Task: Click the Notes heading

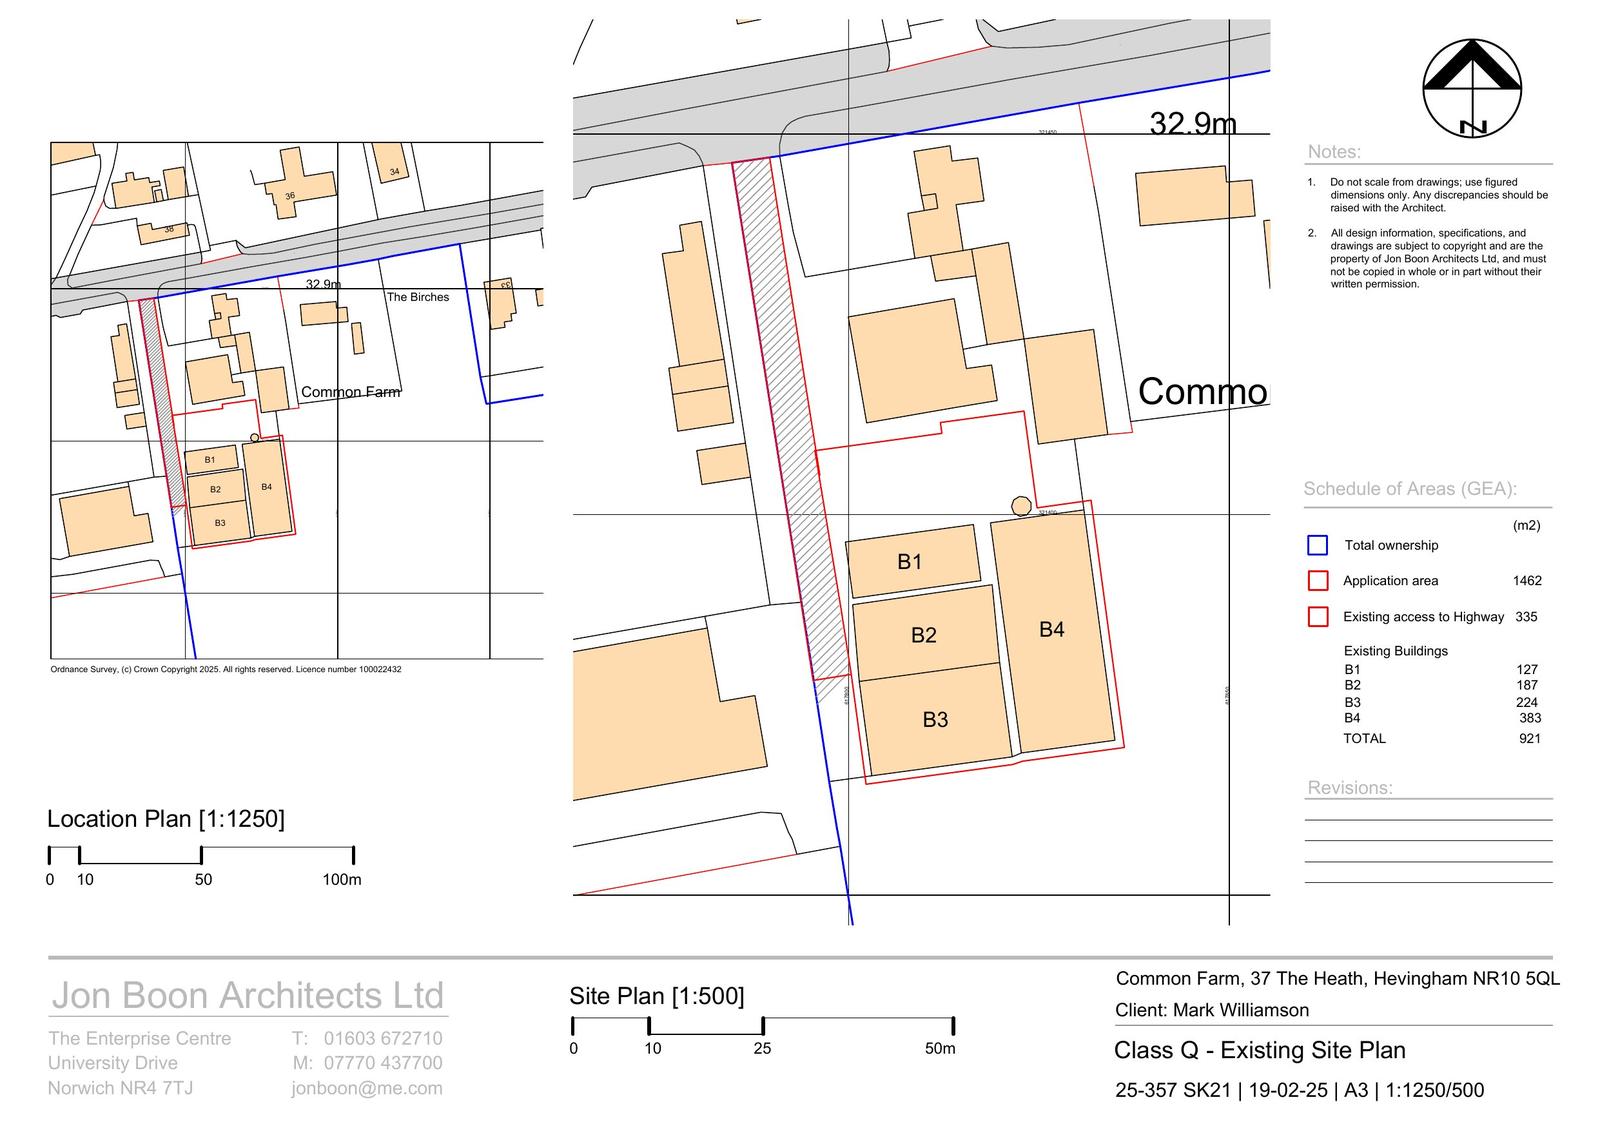Action: click(1334, 152)
